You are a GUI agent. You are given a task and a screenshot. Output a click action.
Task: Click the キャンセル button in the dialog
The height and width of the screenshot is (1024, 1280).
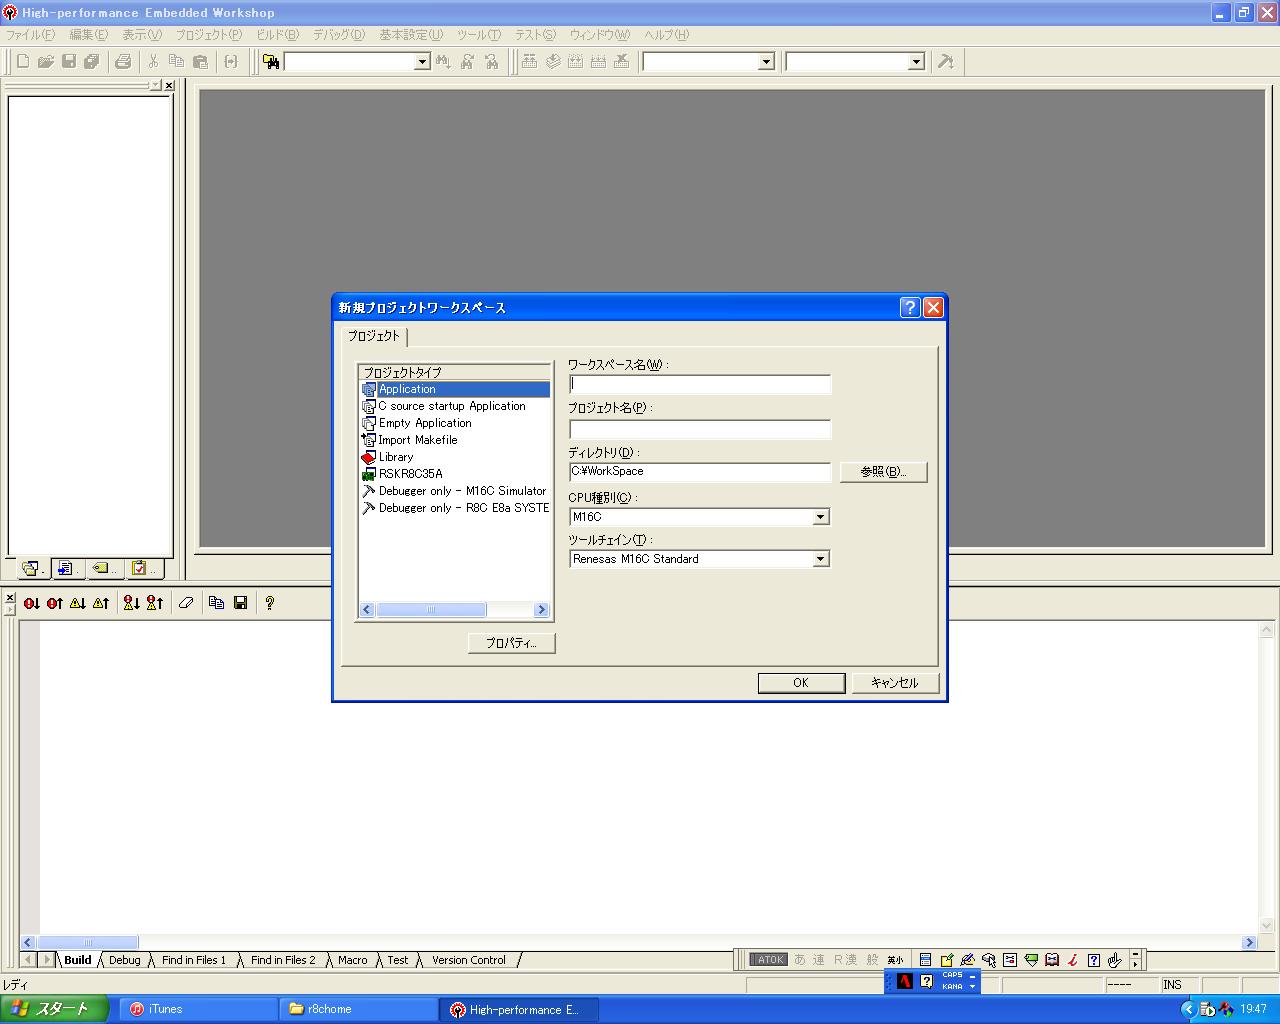894,683
